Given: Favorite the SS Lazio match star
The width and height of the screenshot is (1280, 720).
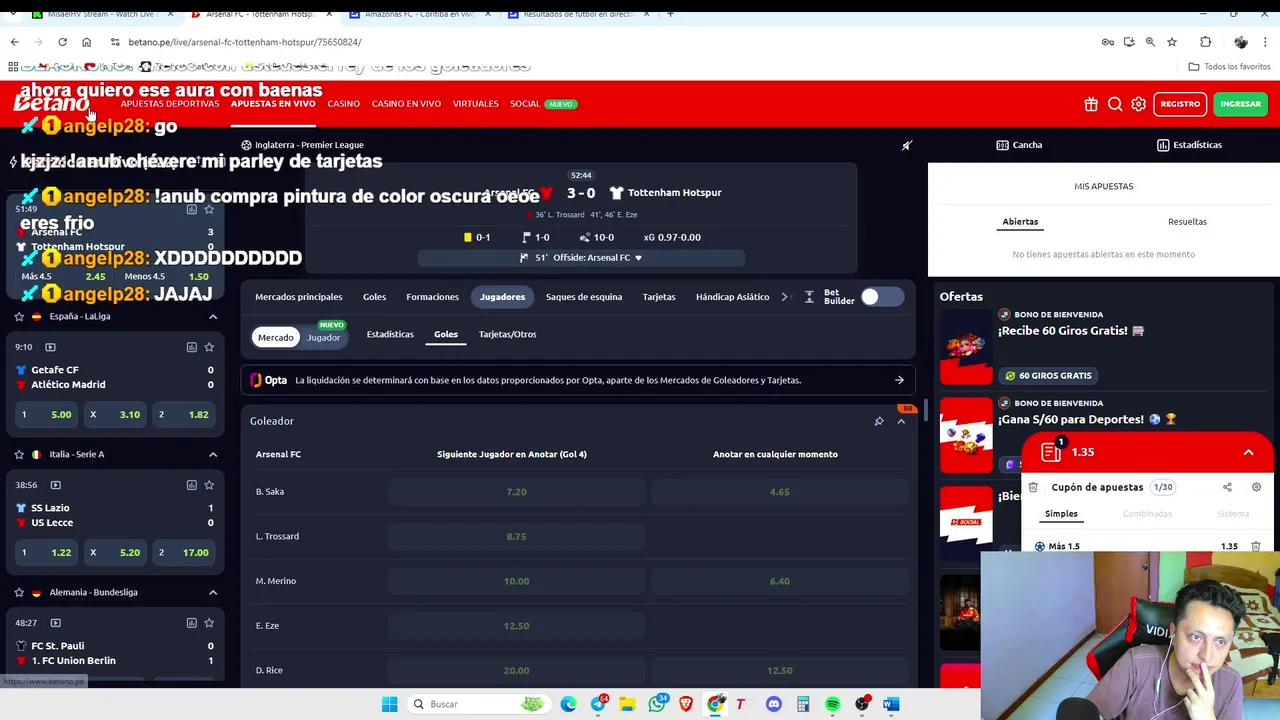Looking at the screenshot, I should pos(209,485).
